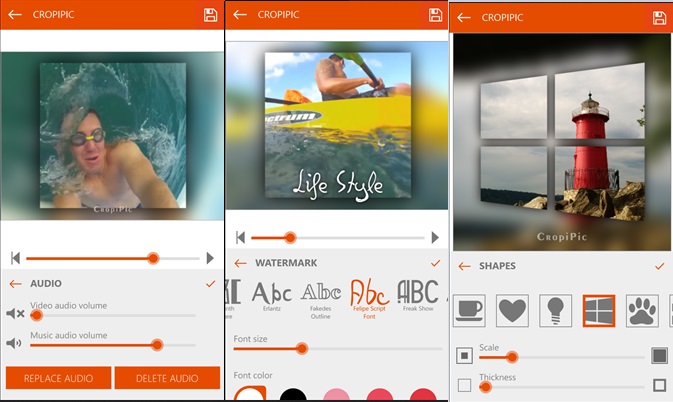Go back from the Audio panel

click(x=15, y=284)
